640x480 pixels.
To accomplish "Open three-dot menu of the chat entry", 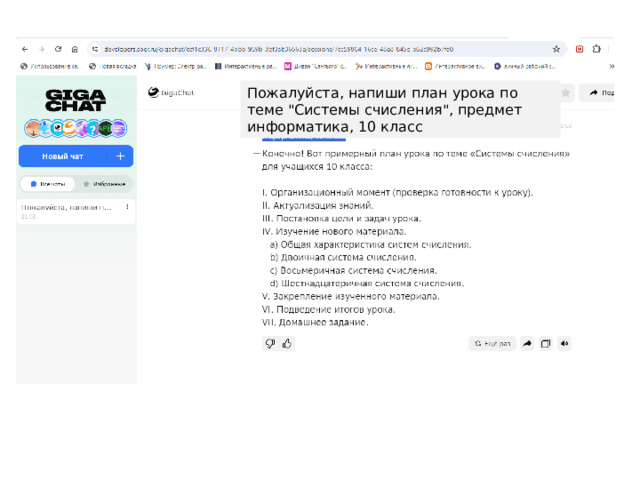I will [127, 207].
